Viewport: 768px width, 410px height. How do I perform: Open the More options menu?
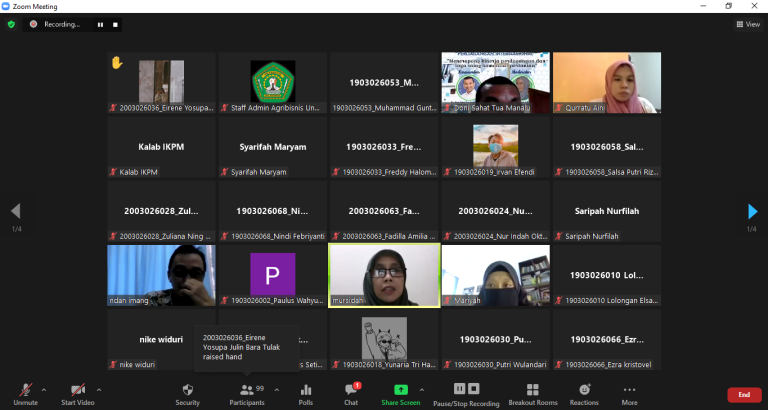(629, 394)
